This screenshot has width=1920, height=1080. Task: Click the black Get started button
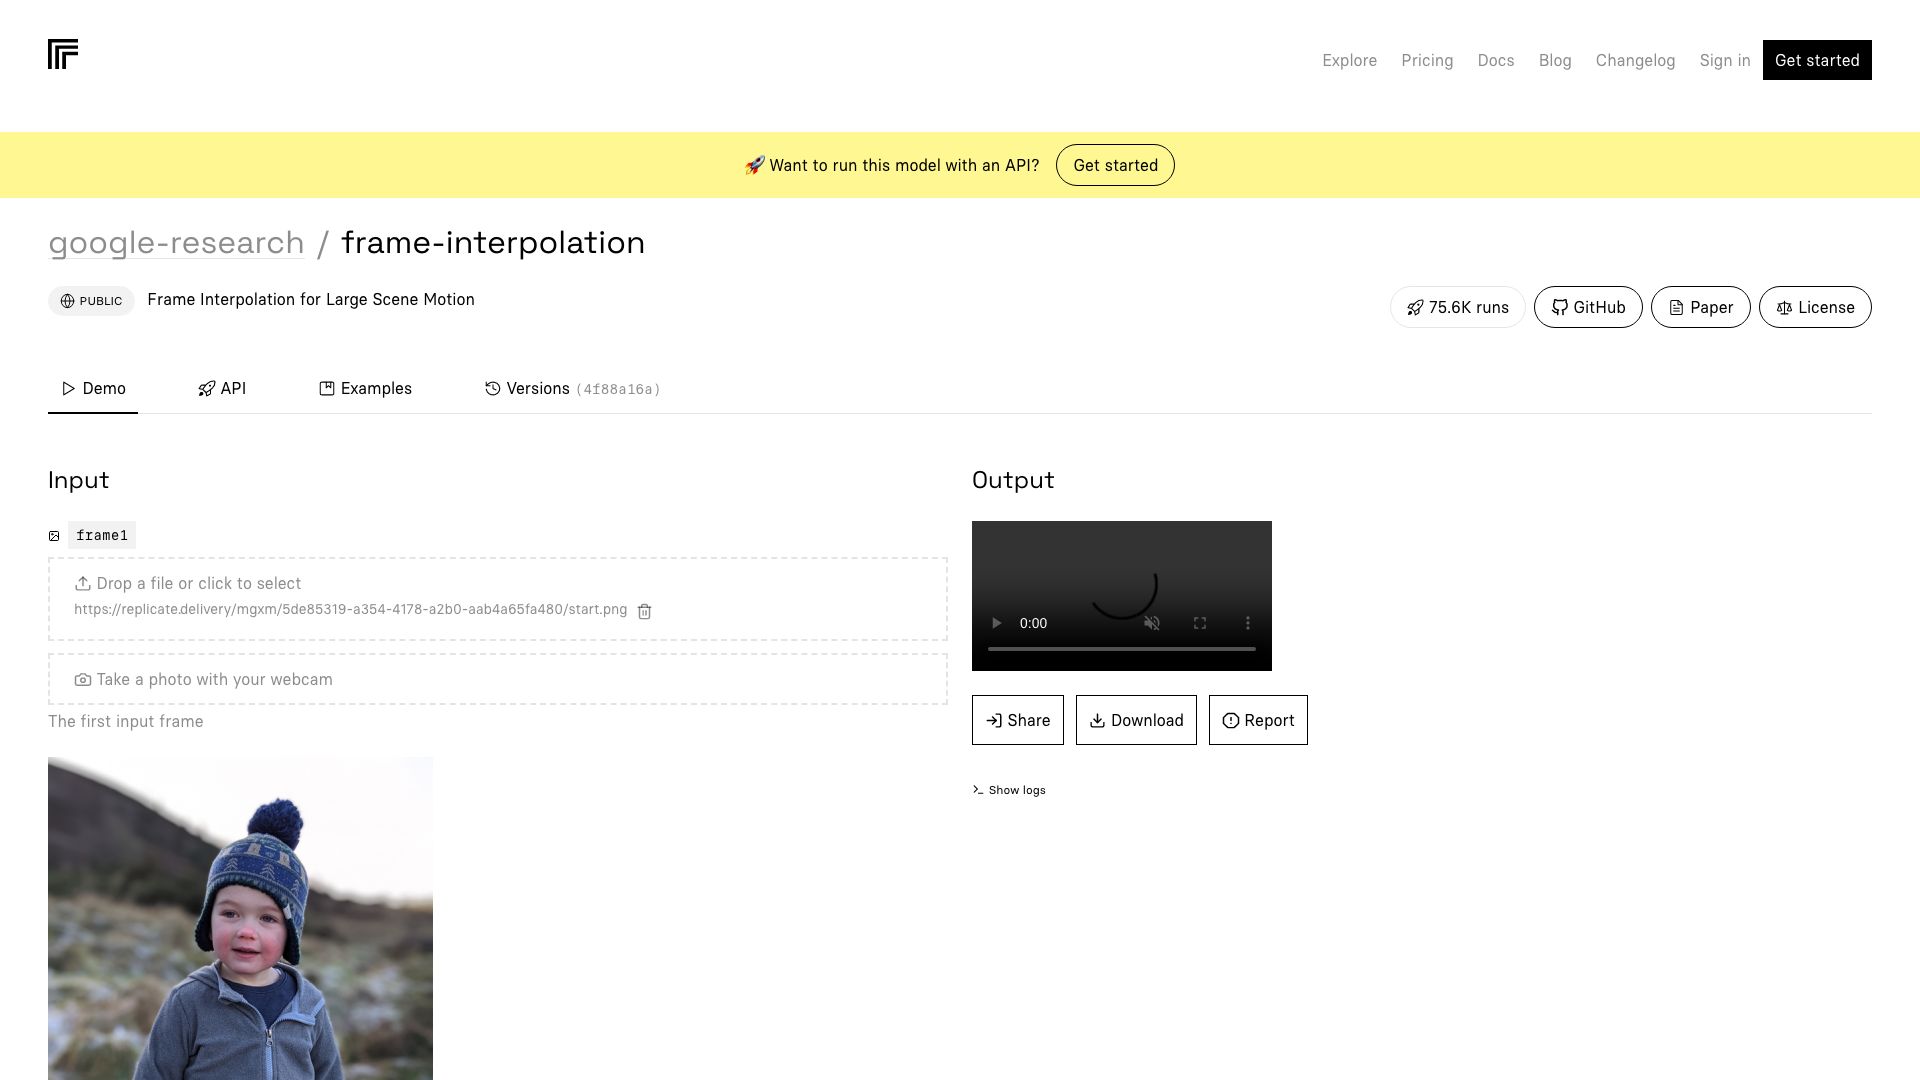click(x=1816, y=60)
